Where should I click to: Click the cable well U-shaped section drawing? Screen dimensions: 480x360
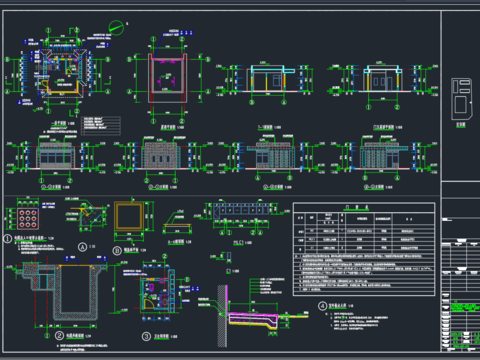[74, 292]
